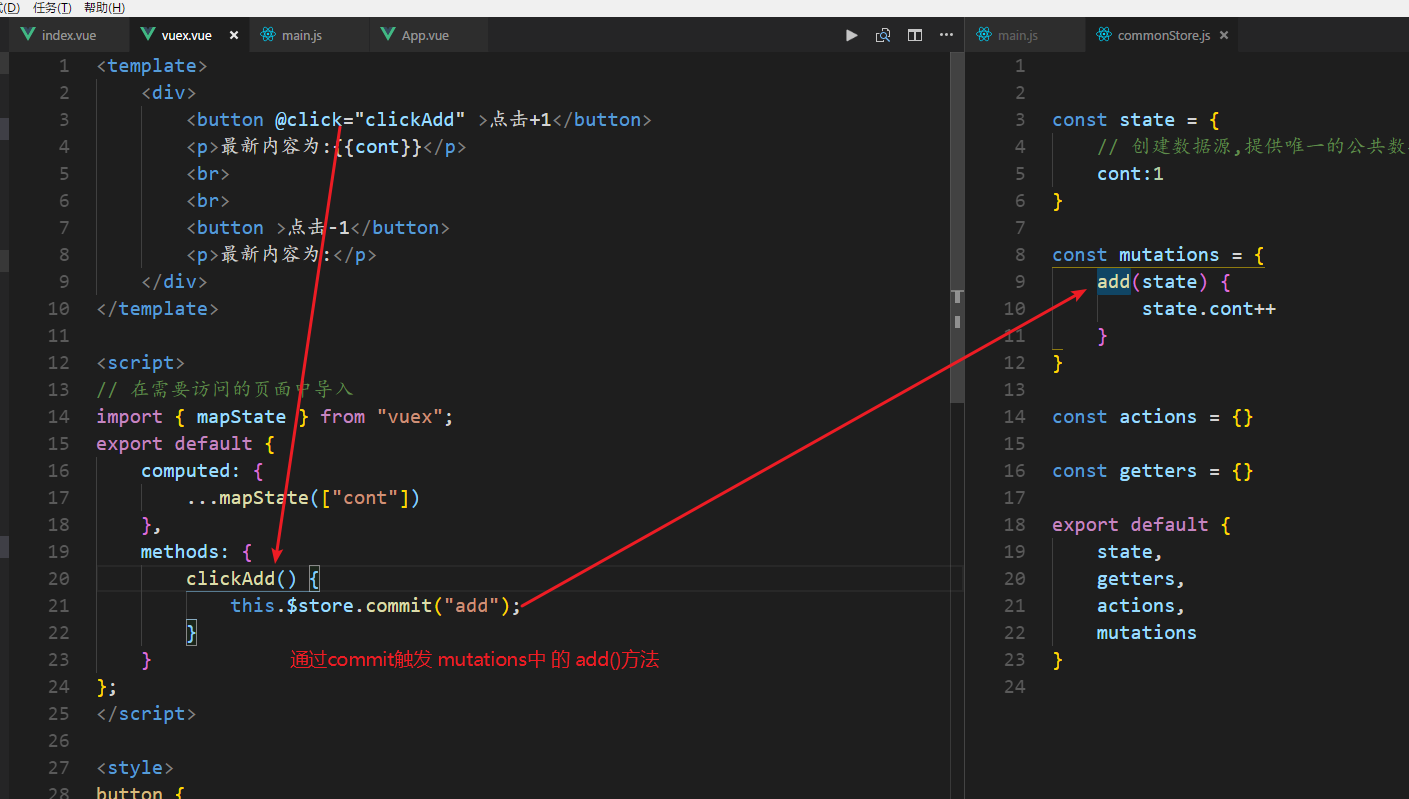Click export default in vuex.vue line 15

(x=175, y=444)
